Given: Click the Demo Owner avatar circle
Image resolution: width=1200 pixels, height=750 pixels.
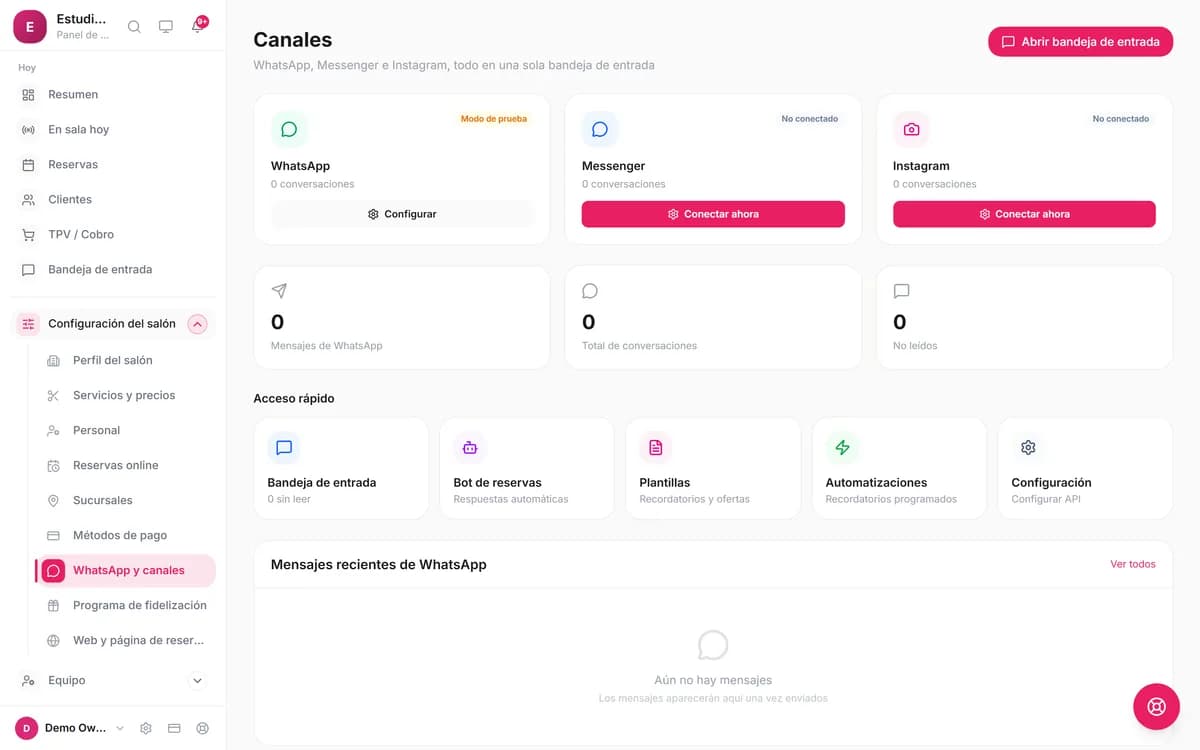Looking at the screenshot, I should [x=27, y=728].
